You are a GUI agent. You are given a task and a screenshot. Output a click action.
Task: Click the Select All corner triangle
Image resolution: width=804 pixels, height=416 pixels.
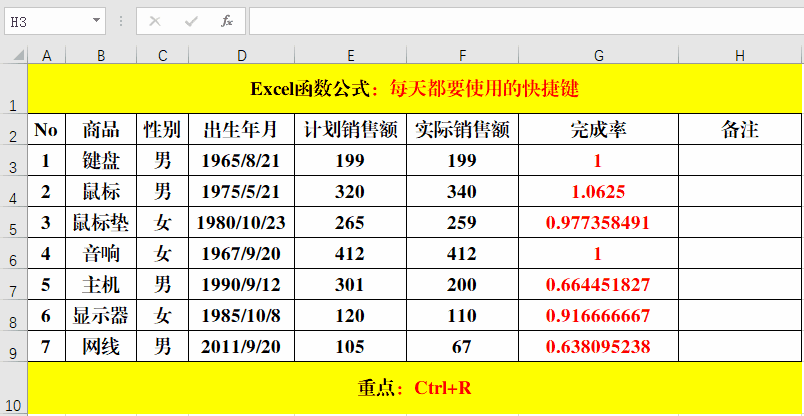(x=18, y=55)
